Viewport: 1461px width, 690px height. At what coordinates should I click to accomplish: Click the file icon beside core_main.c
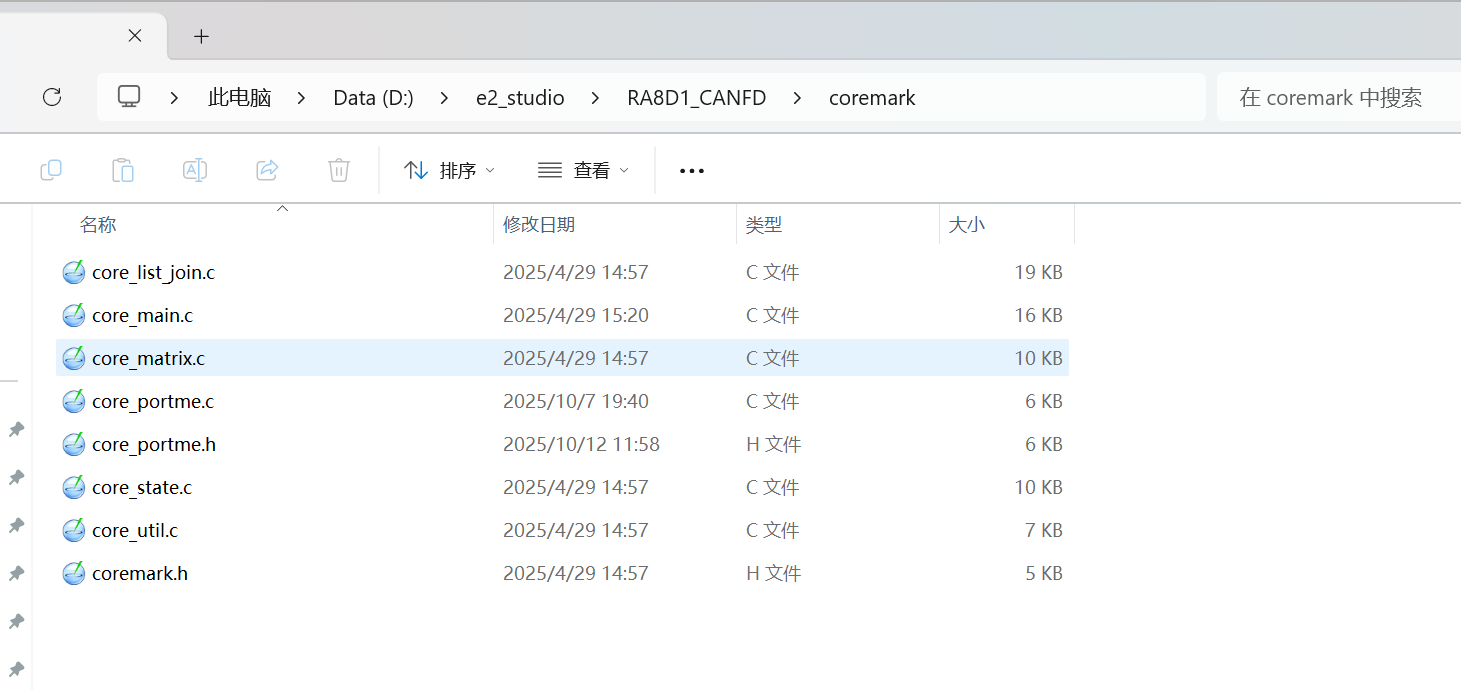tap(74, 315)
